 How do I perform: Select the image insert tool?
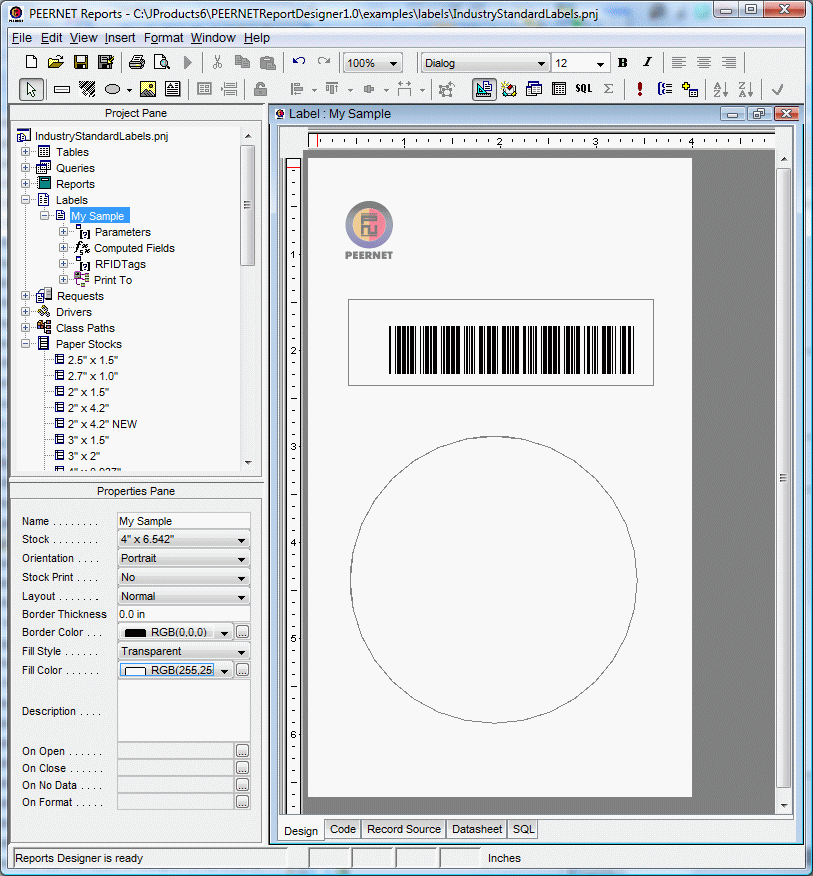coord(148,89)
